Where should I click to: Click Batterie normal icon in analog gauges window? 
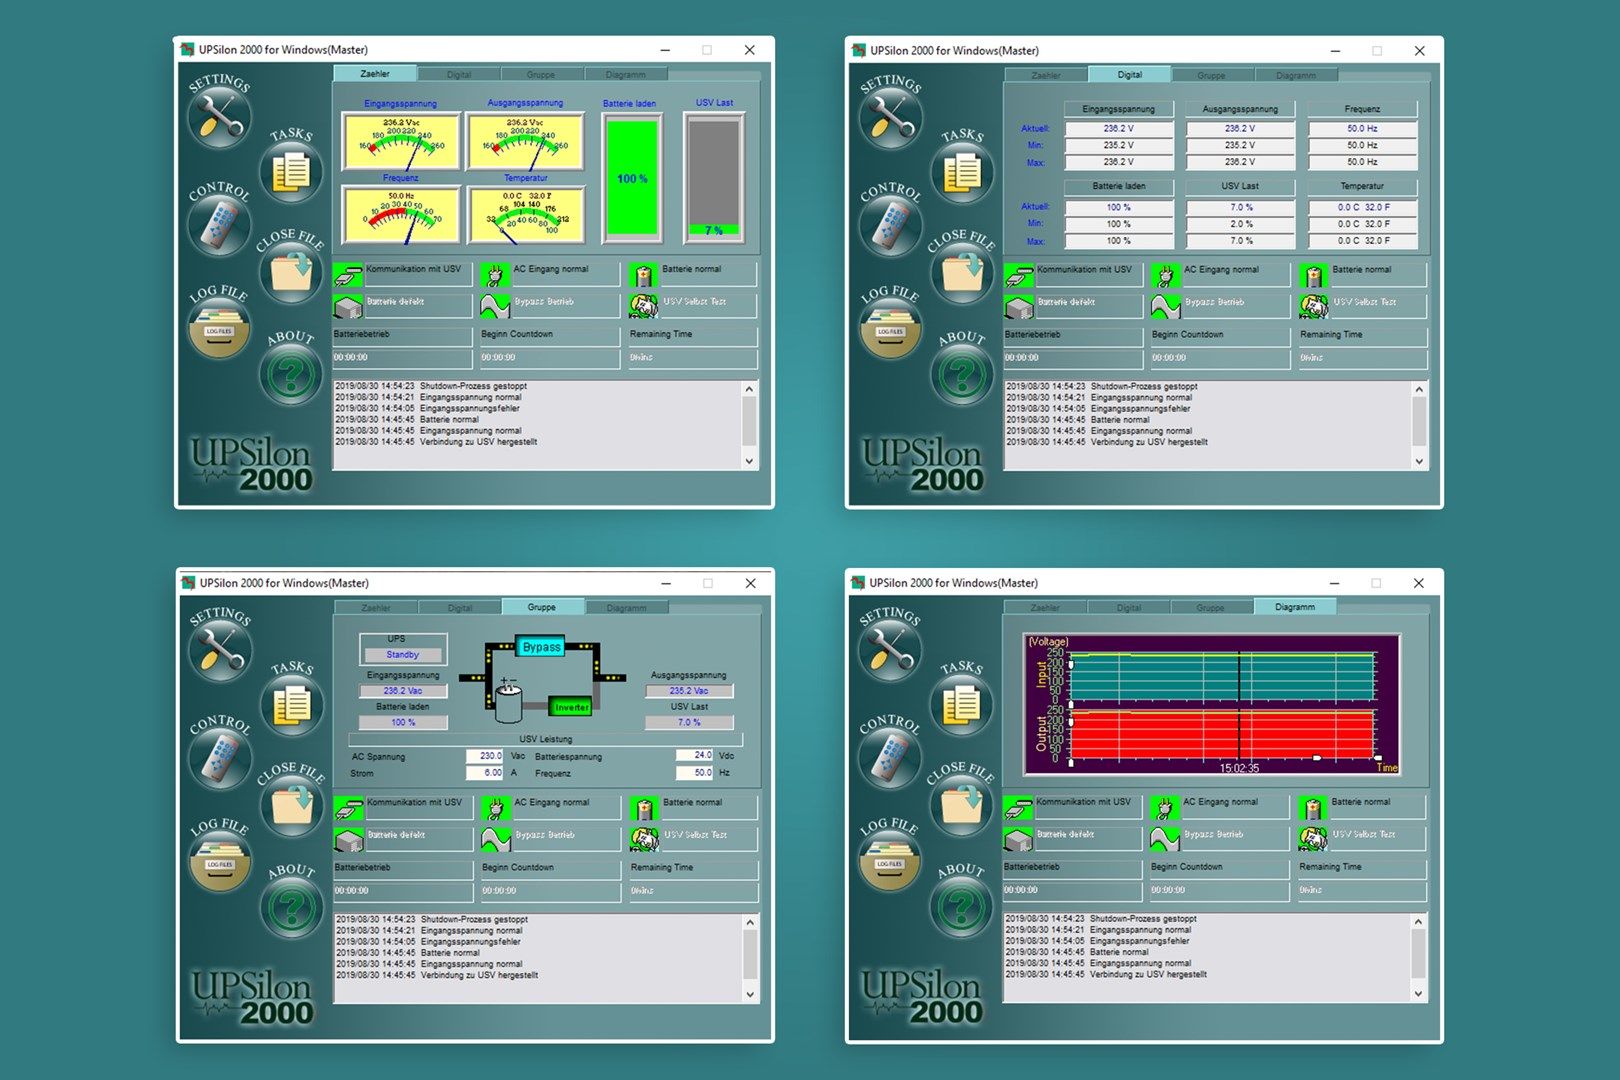pos(644,274)
